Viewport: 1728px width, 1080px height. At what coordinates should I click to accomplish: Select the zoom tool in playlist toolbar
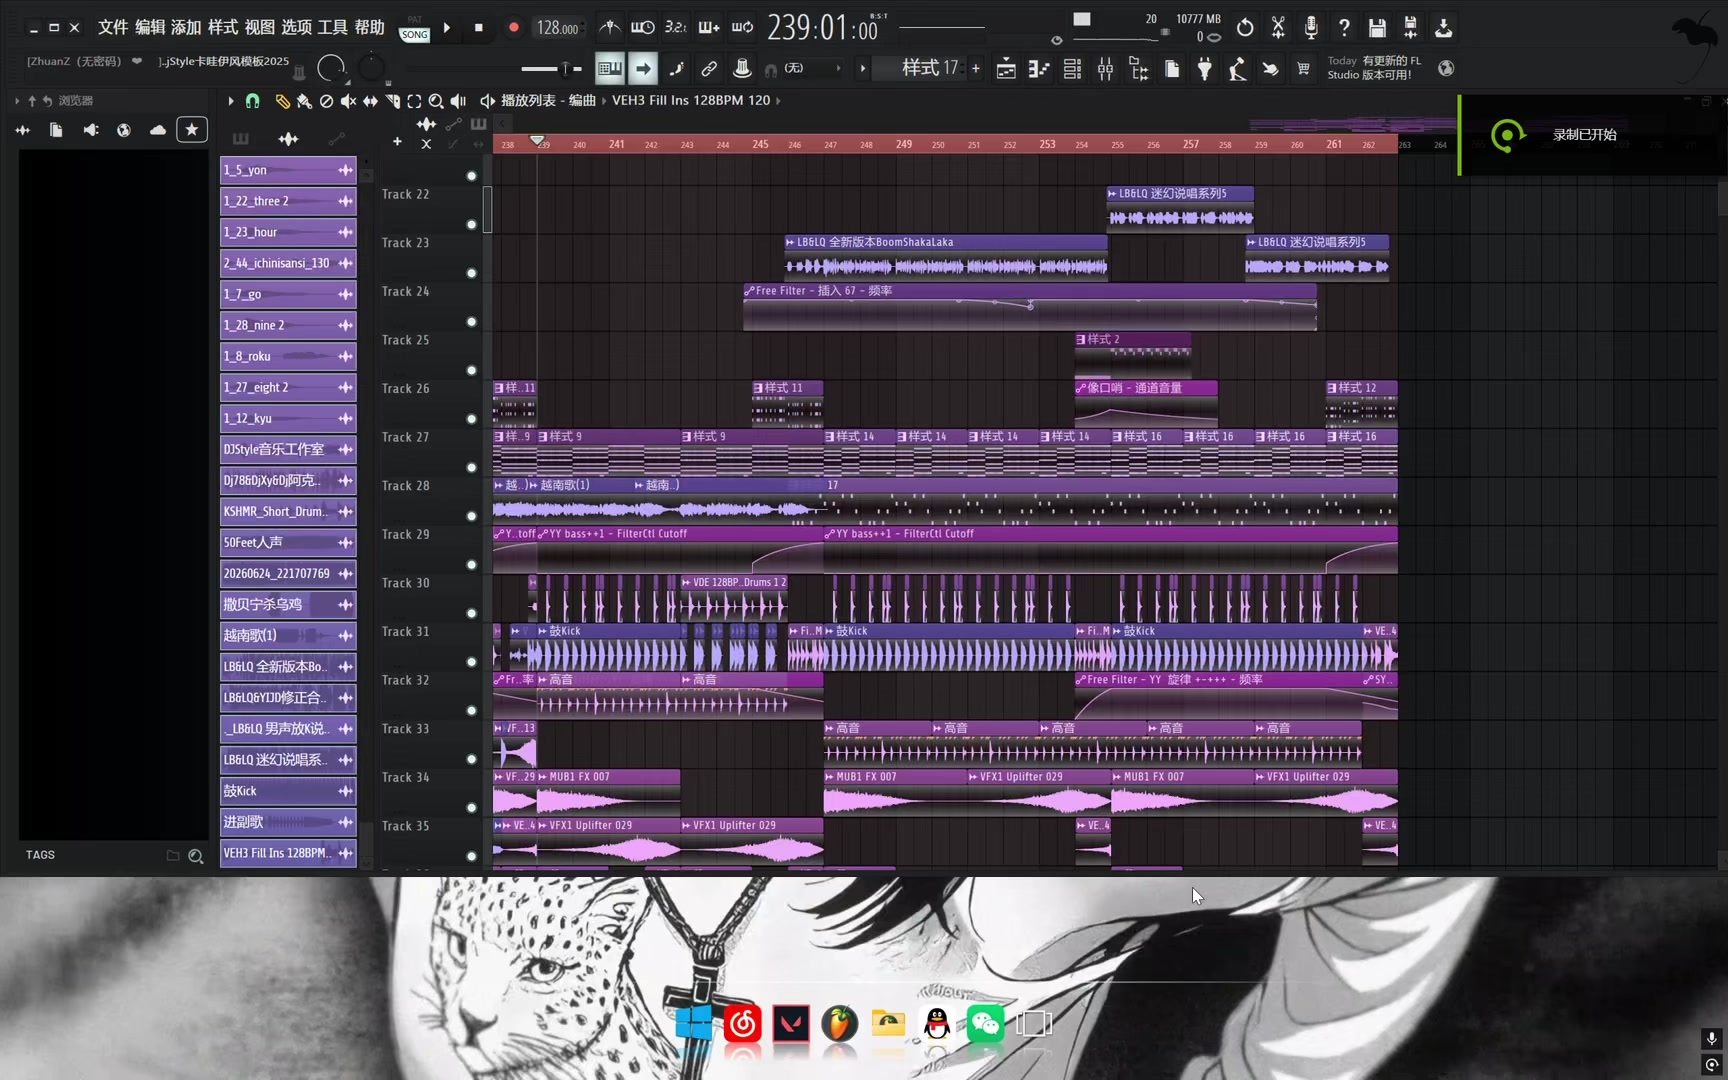436,101
